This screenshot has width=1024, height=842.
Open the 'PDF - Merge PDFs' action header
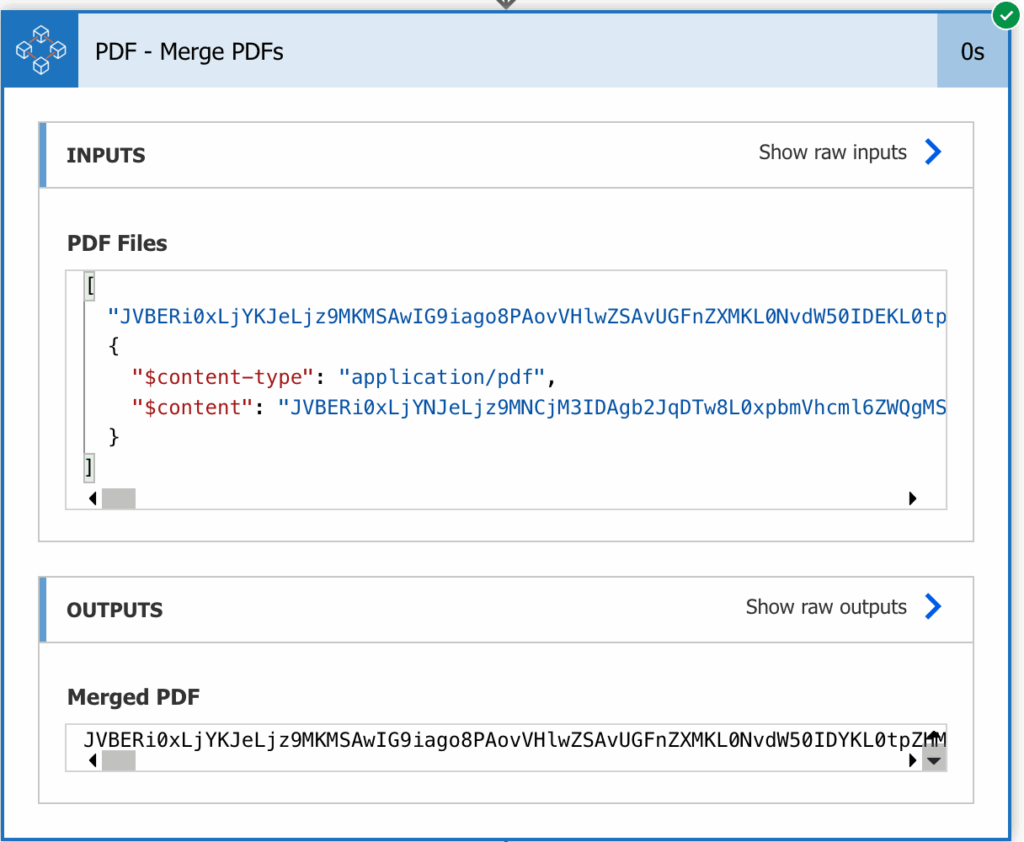tap(507, 51)
